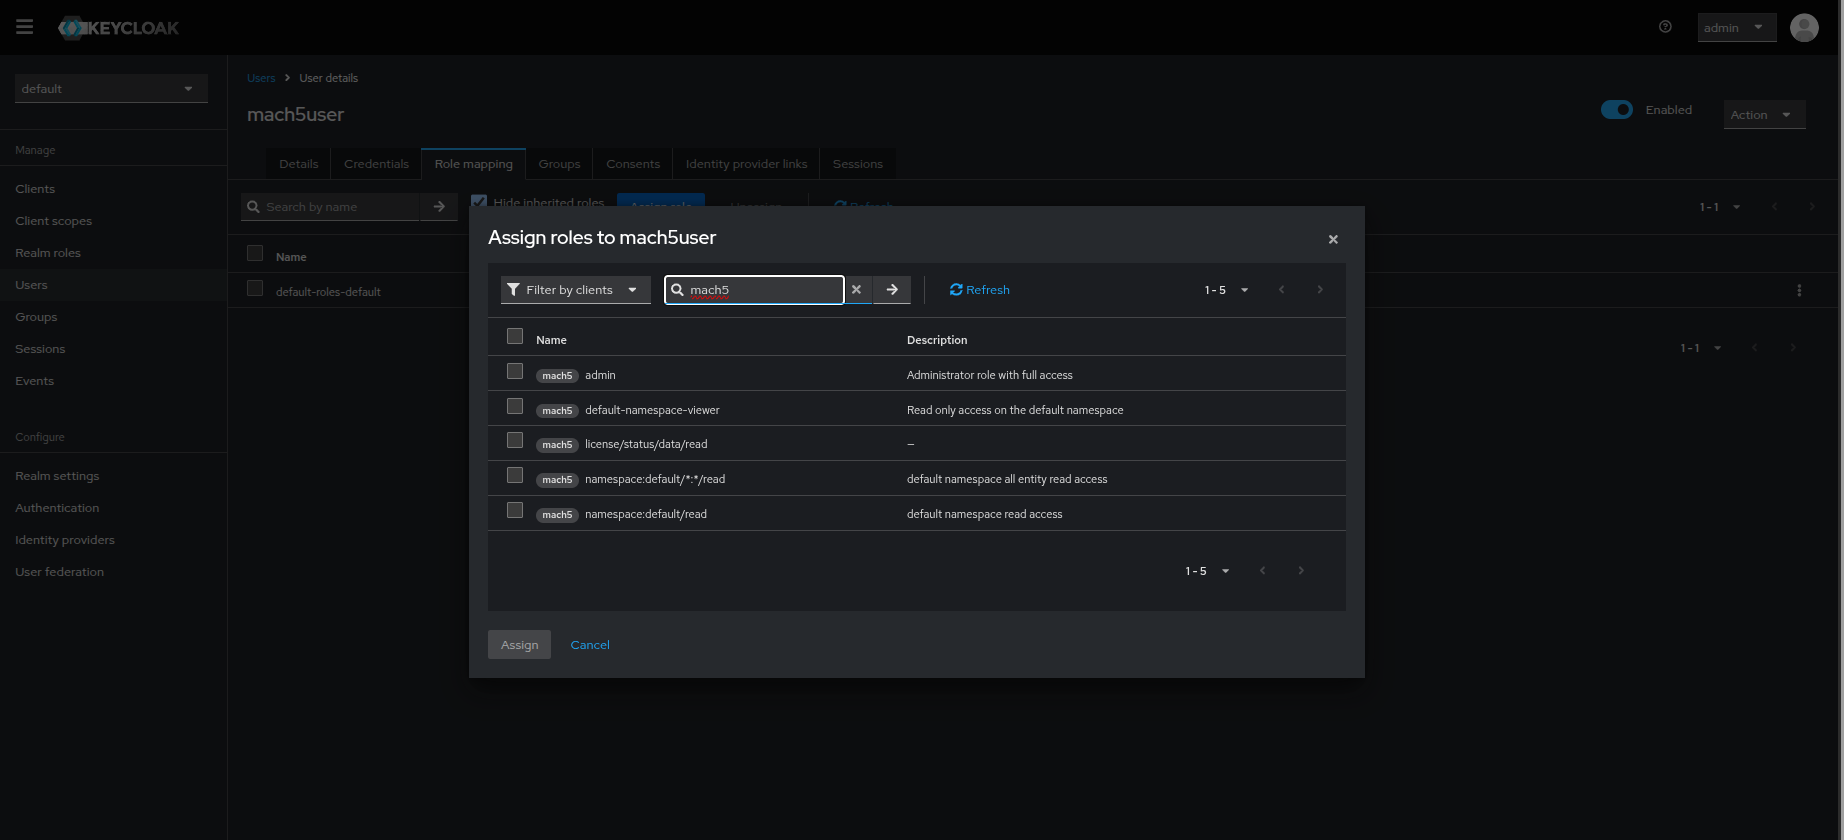The height and width of the screenshot is (840, 1844).
Task: Close the Assign roles dialog
Action: click(x=1333, y=239)
